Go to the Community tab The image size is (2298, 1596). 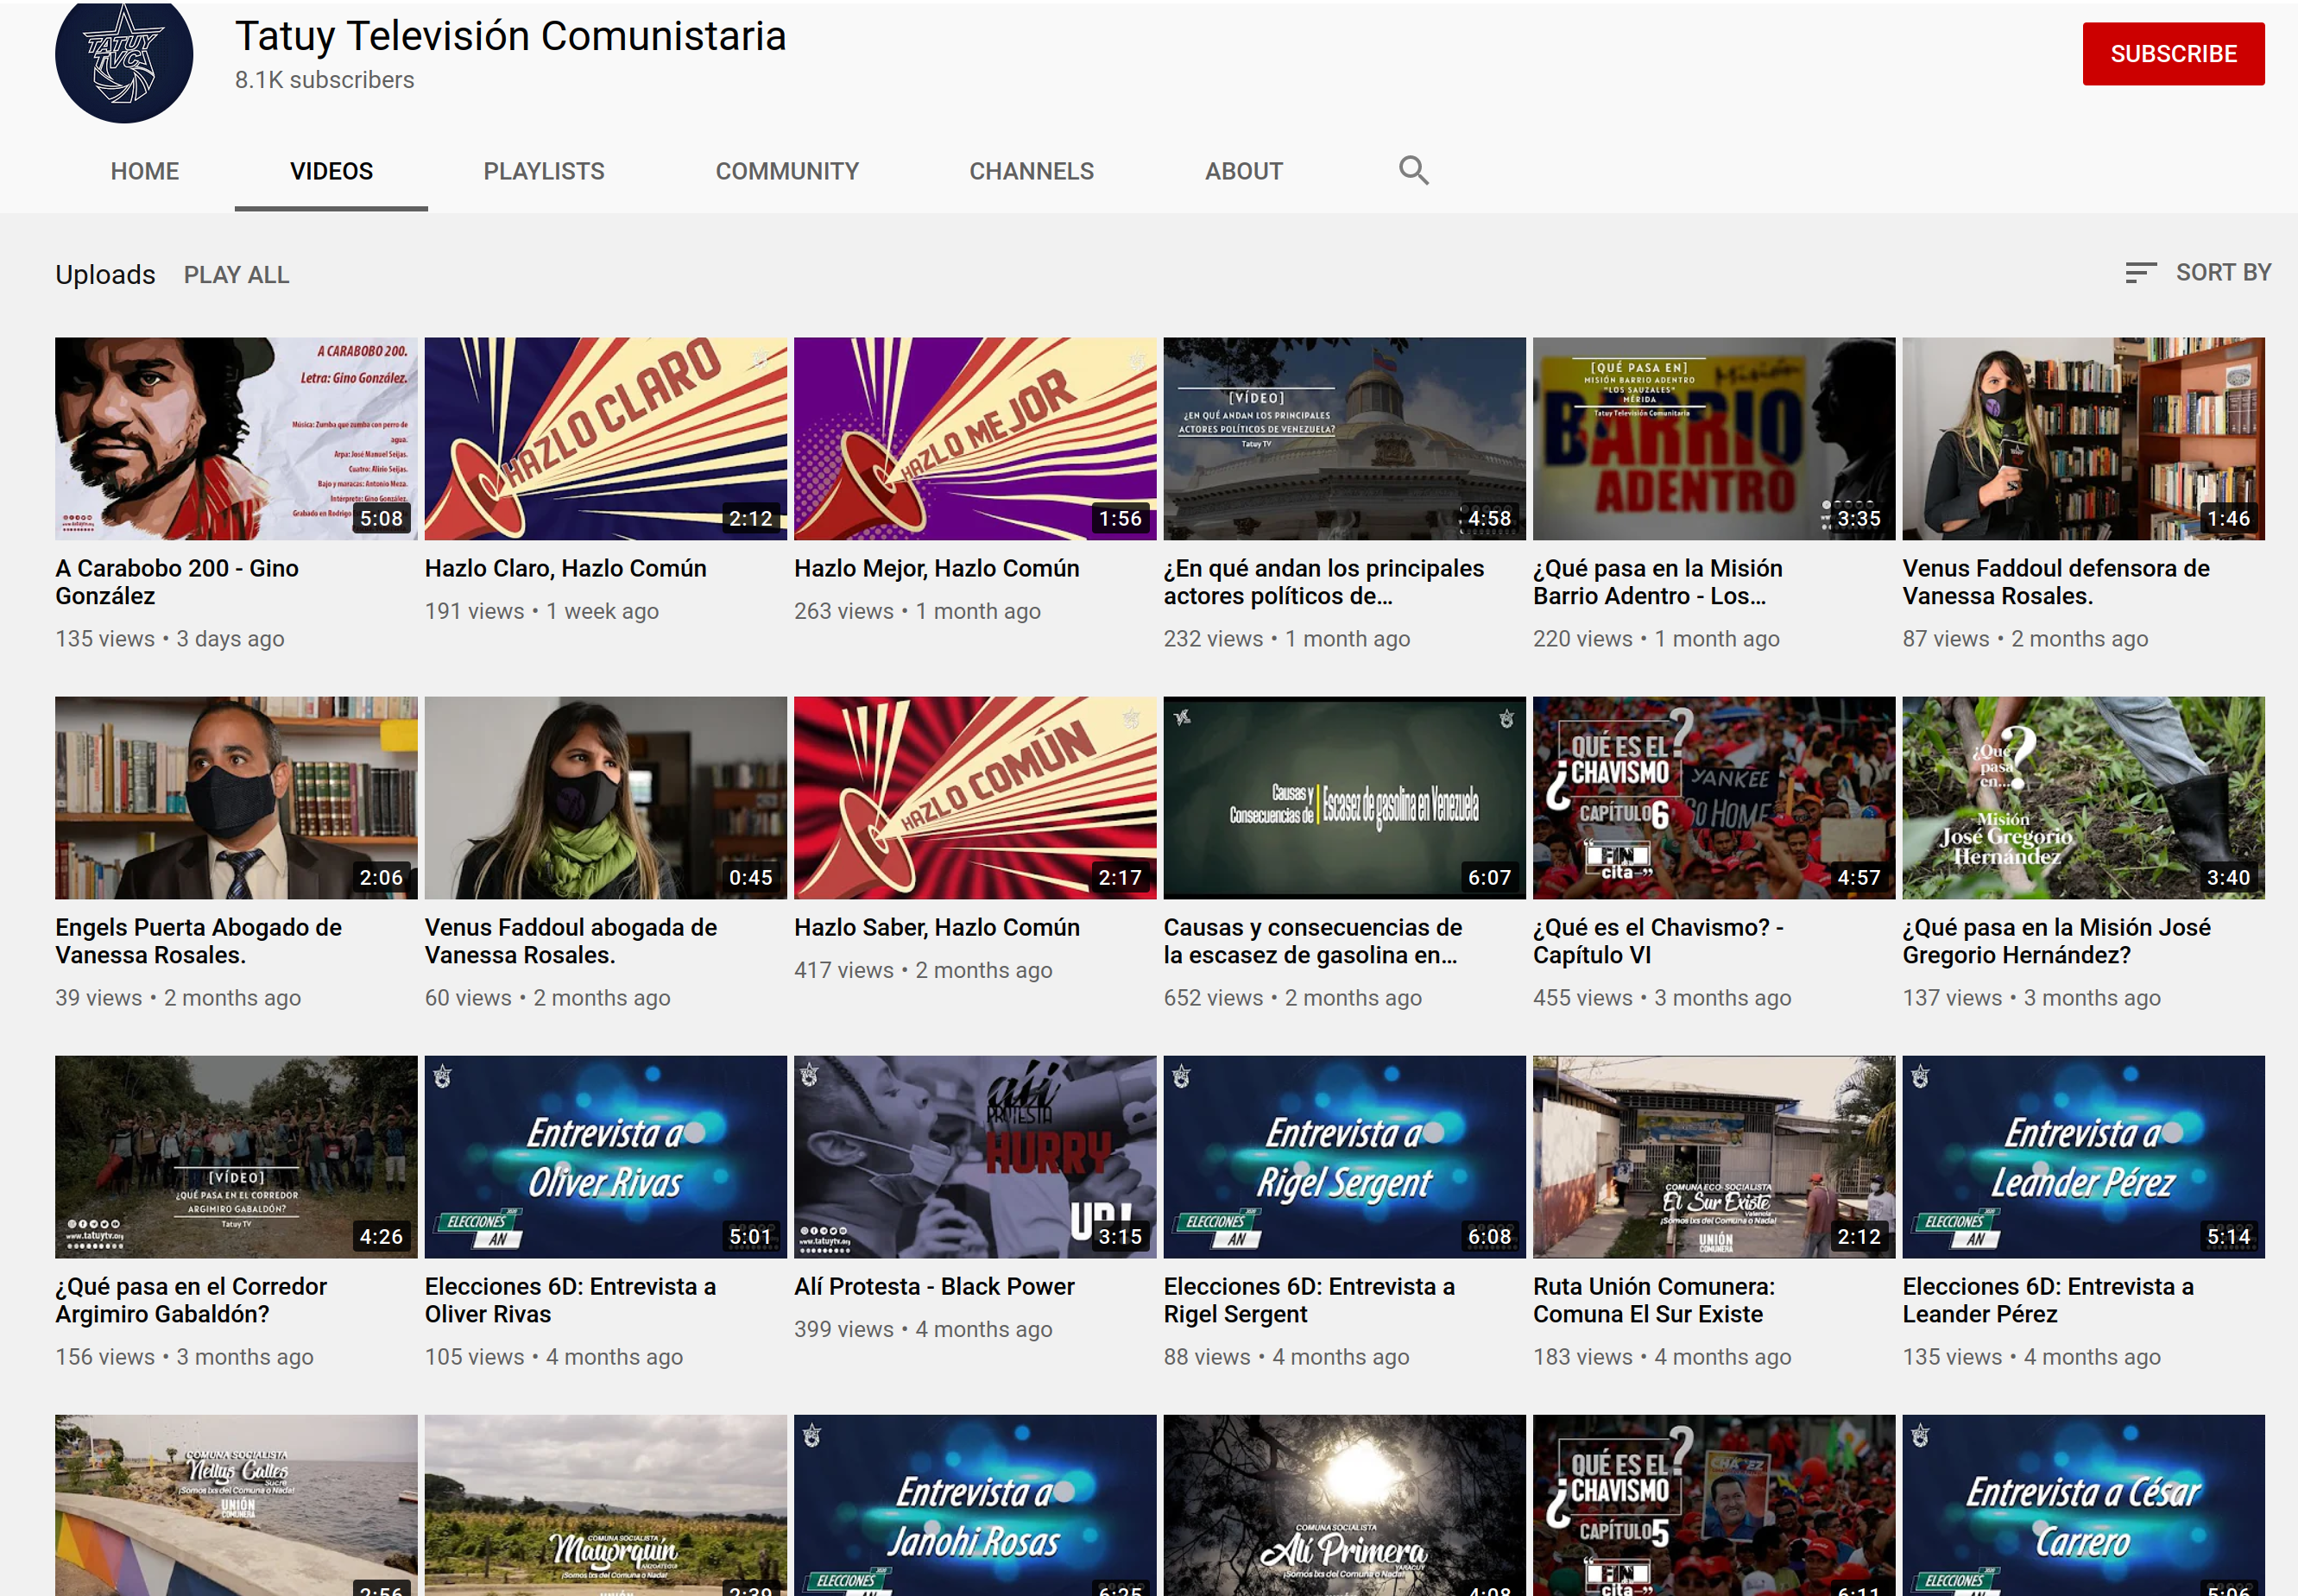[787, 171]
